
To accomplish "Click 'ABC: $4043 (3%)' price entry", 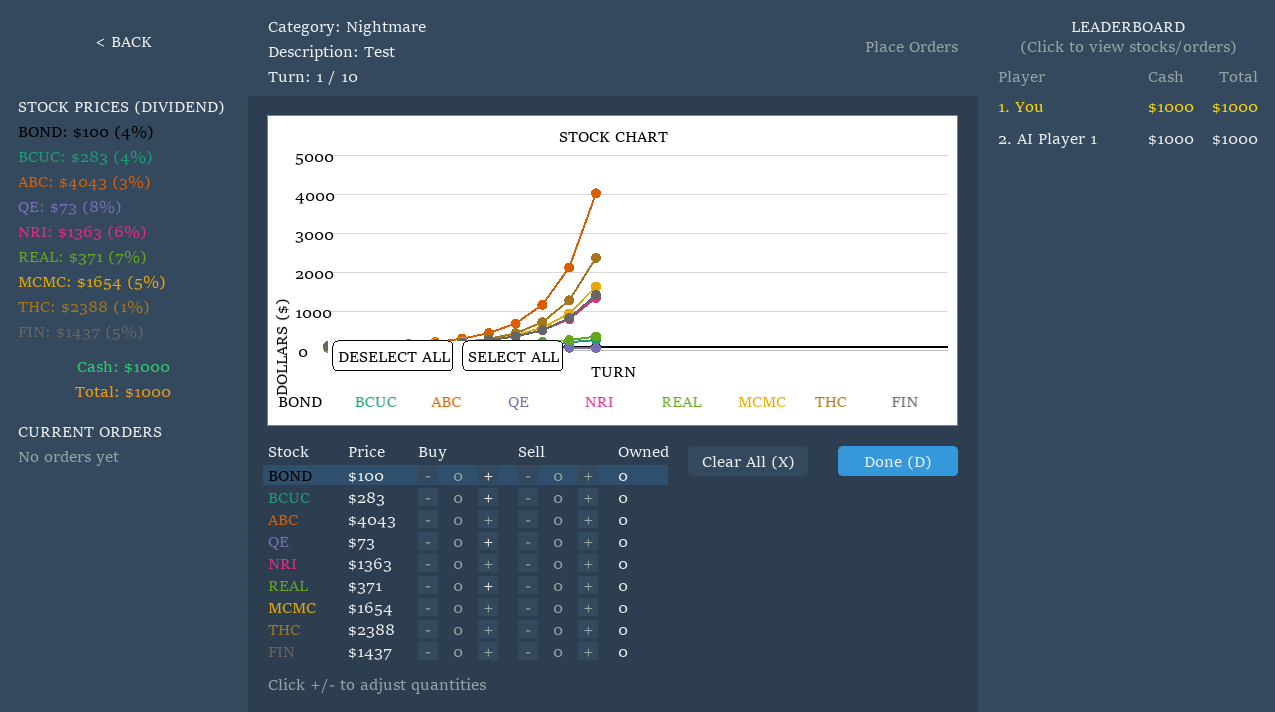I will point(84,182).
